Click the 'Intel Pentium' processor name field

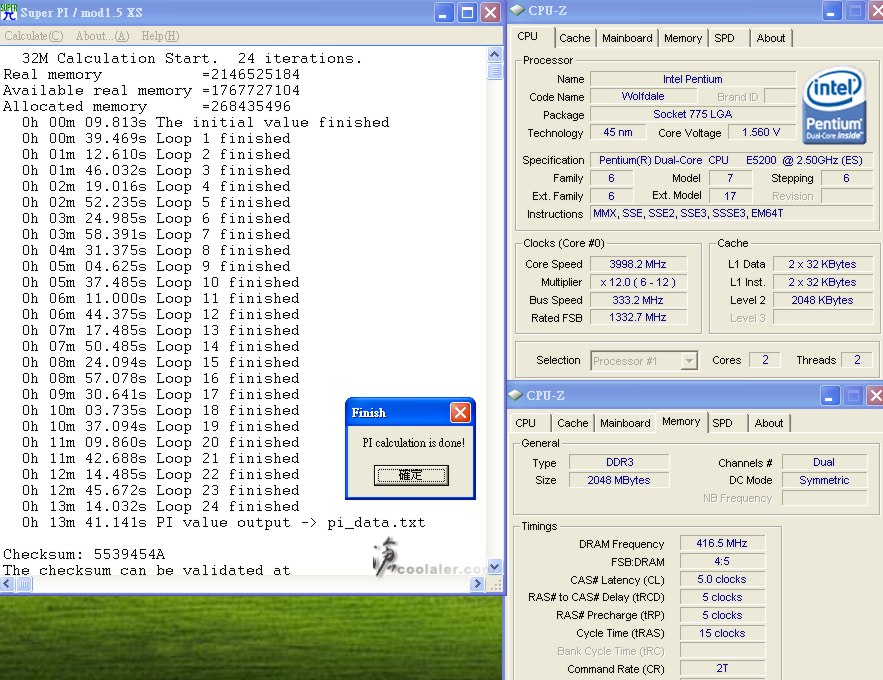click(x=693, y=79)
